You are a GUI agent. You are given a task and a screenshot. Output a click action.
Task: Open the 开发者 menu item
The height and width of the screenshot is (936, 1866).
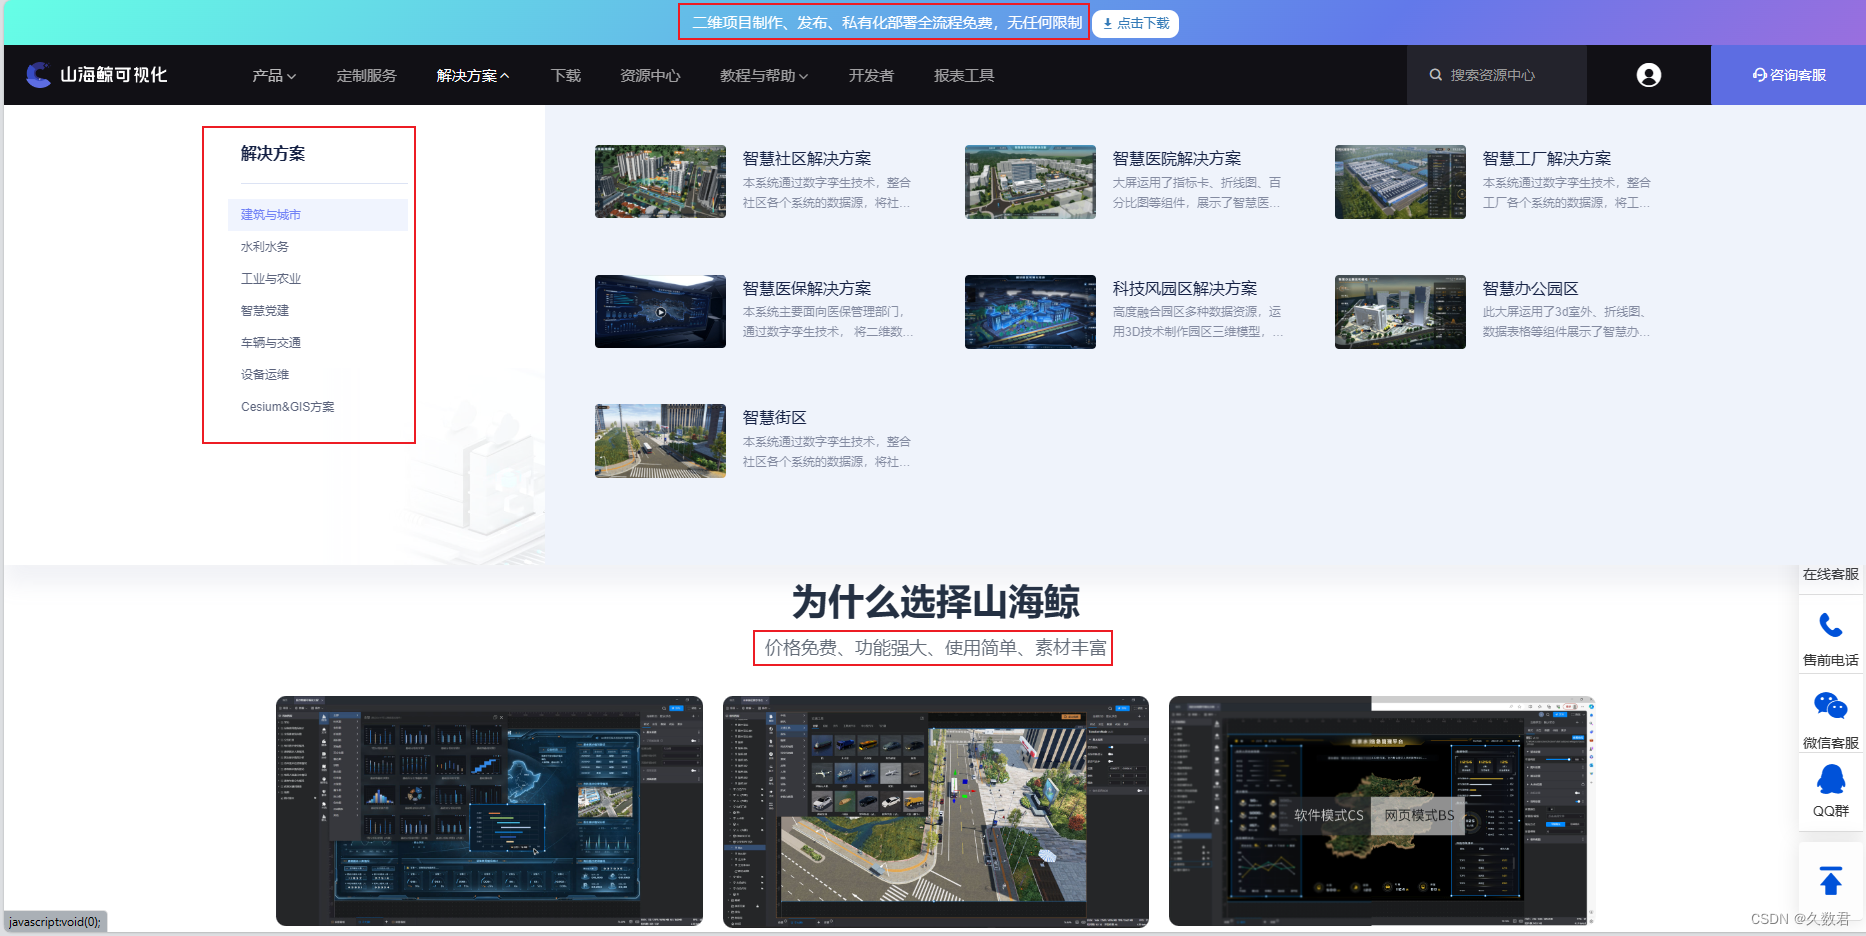tap(871, 76)
